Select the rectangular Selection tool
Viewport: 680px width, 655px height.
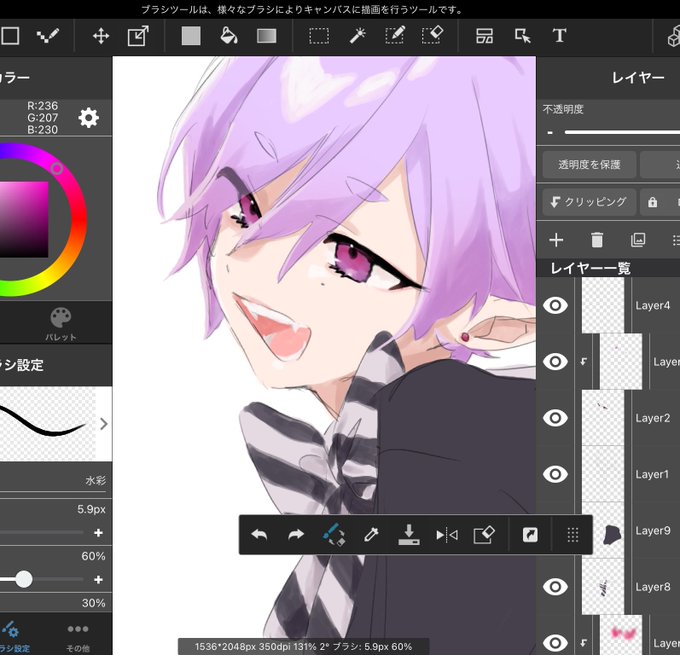(x=319, y=36)
